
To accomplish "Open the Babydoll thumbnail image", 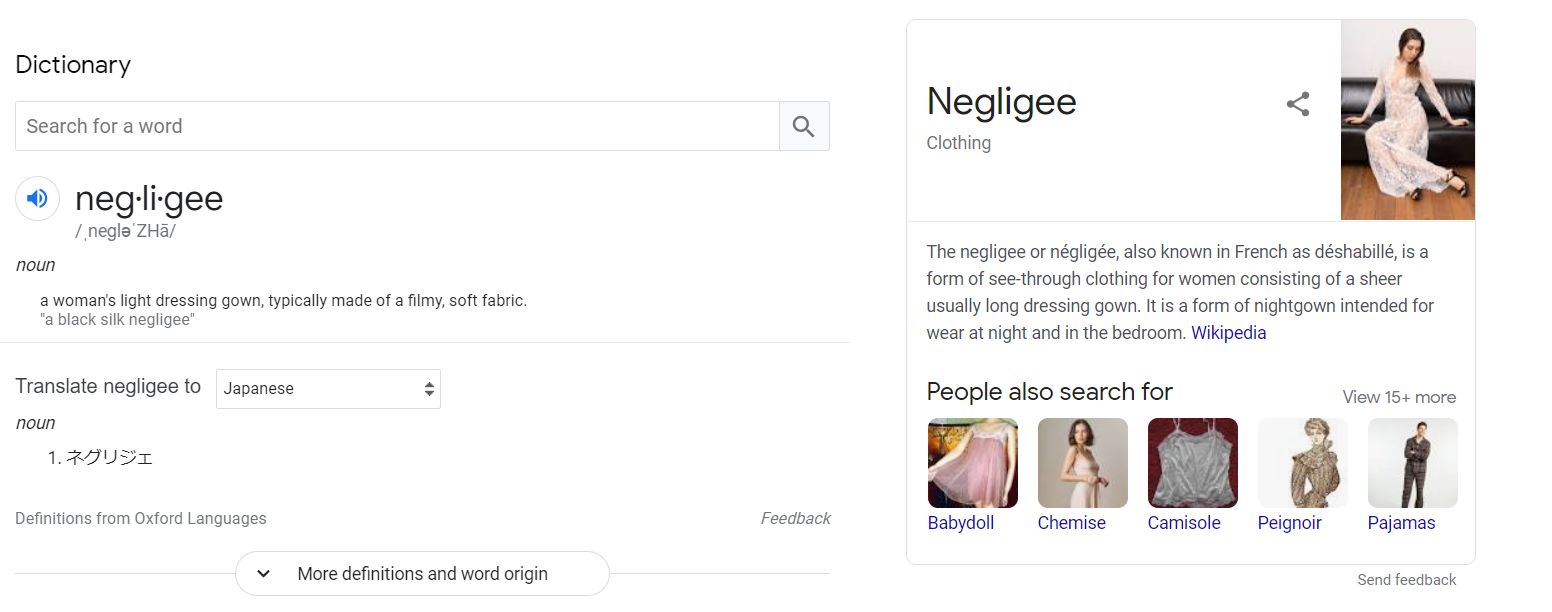I will [x=972, y=463].
